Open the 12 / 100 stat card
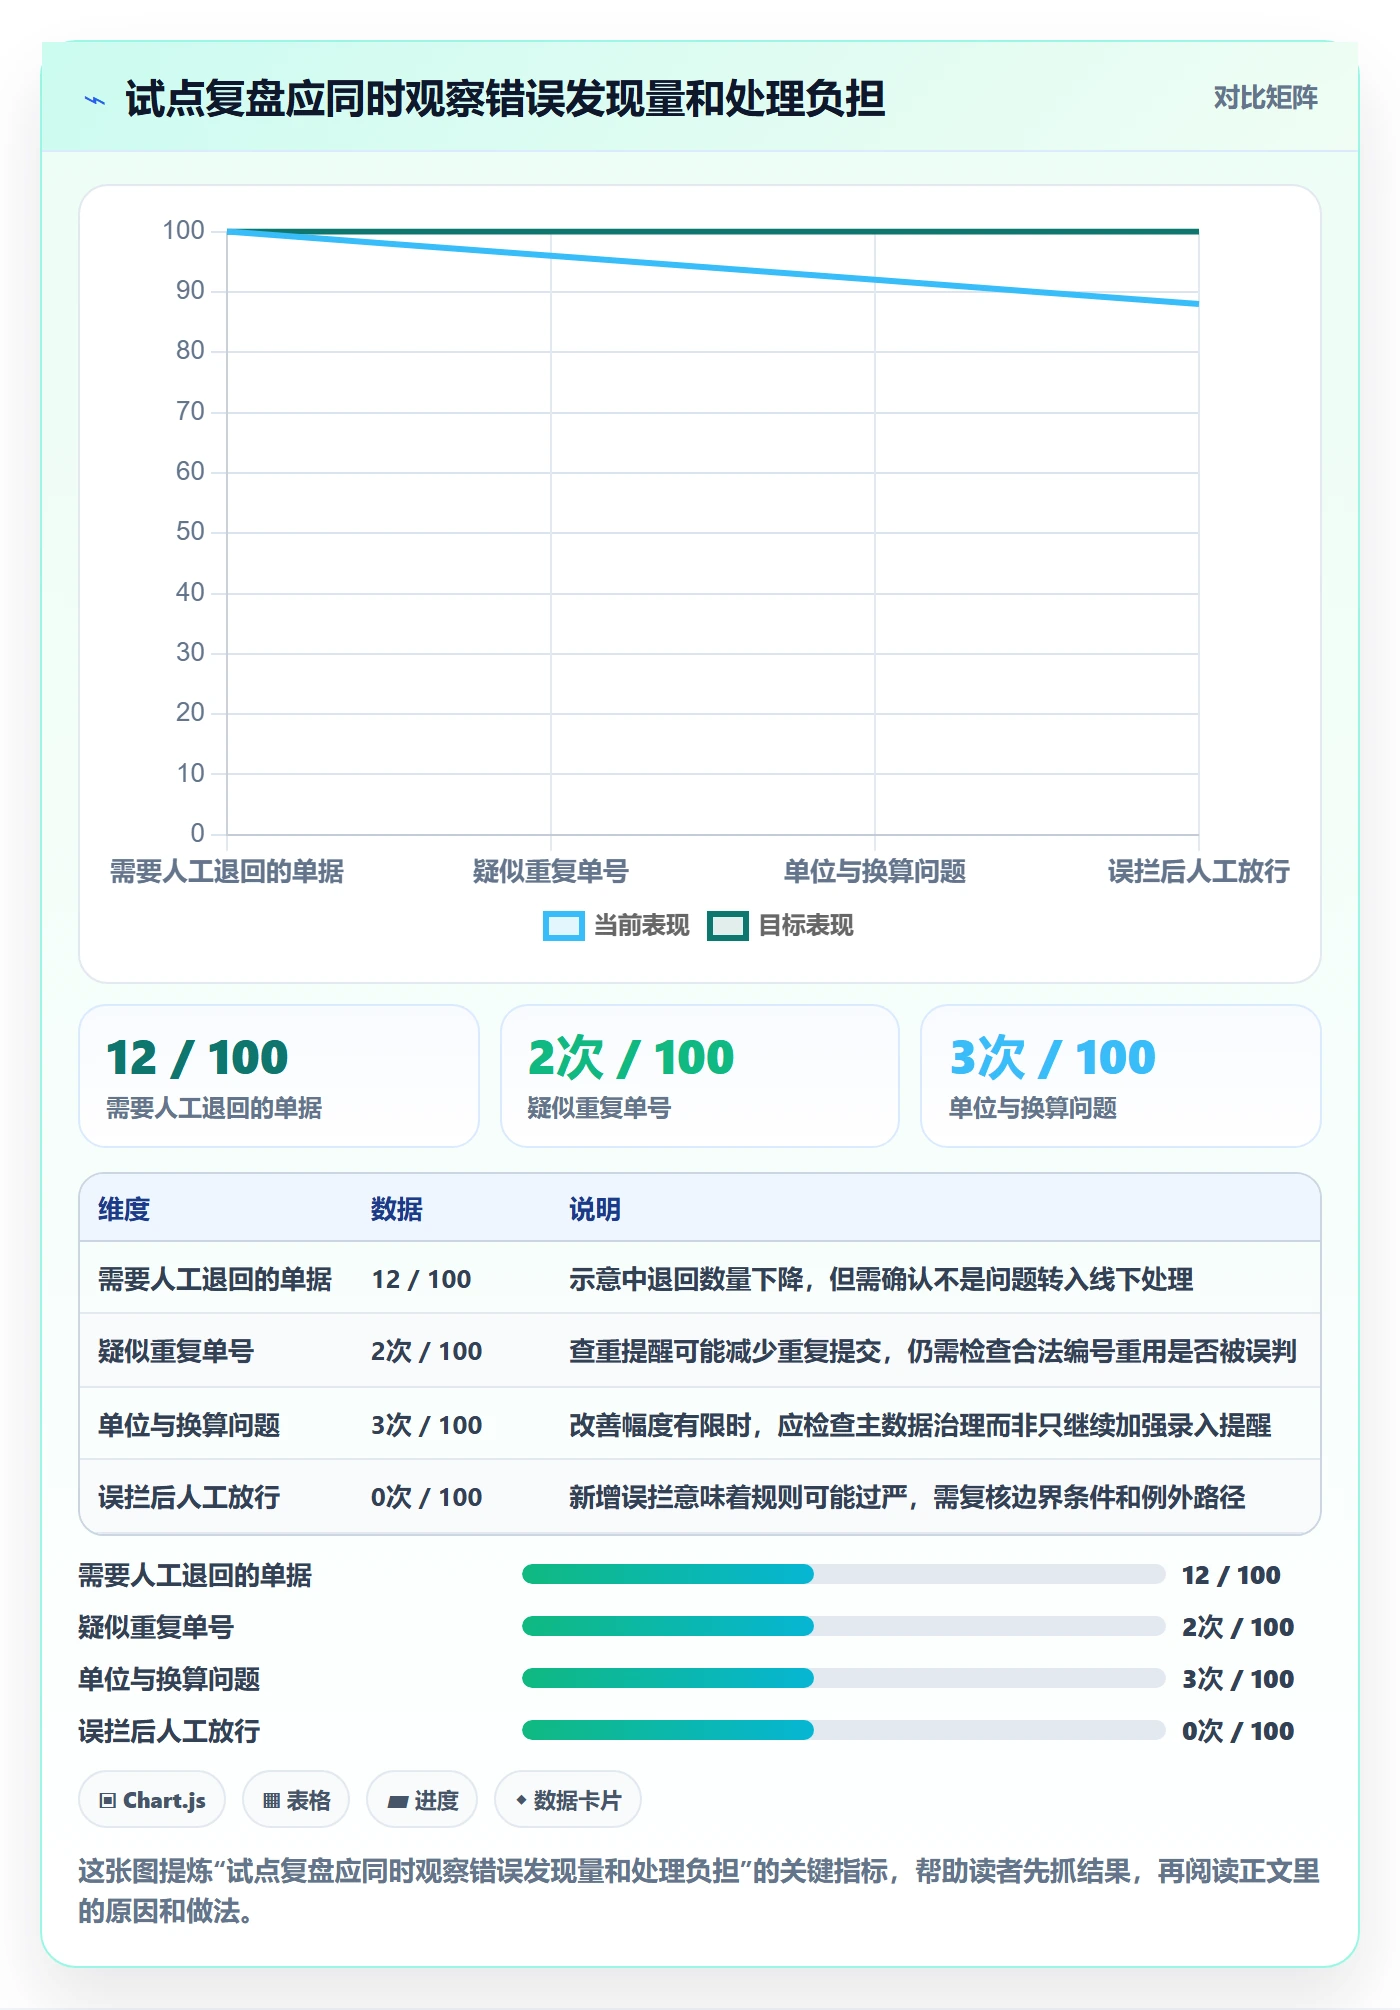1400x2010 pixels. pyautogui.click(x=279, y=1076)
